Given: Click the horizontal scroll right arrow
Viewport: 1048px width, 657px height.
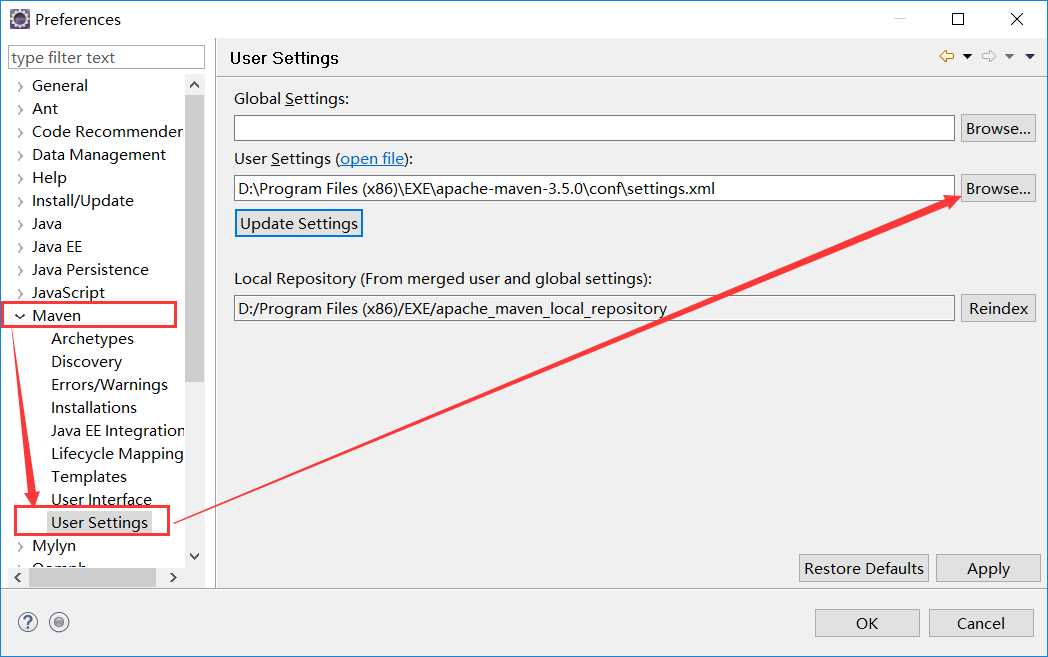Looking at the screenshot, I should pyautogui.click(x=173, y=577).
